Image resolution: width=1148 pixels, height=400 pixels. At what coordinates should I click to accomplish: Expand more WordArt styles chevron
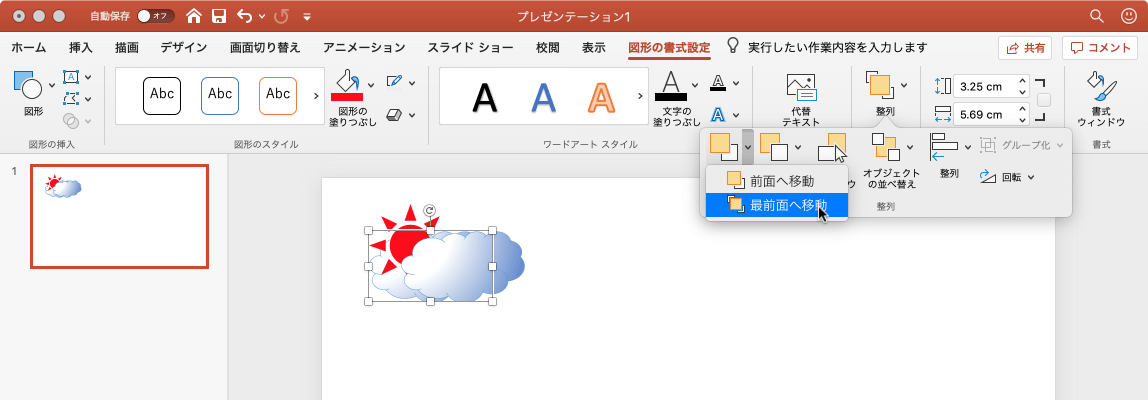[640, 96]
